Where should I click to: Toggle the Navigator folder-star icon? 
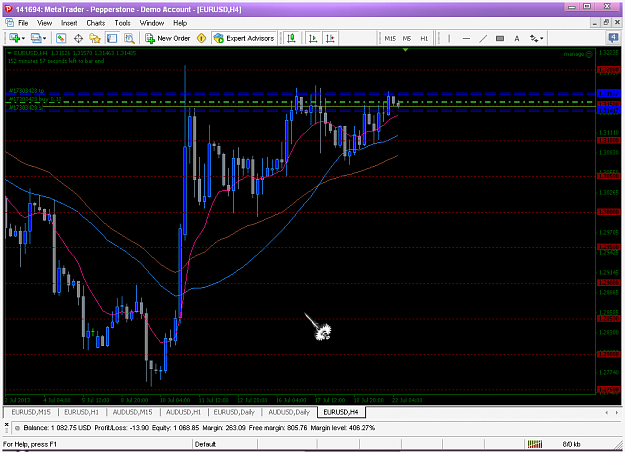[x=94, y=38]
